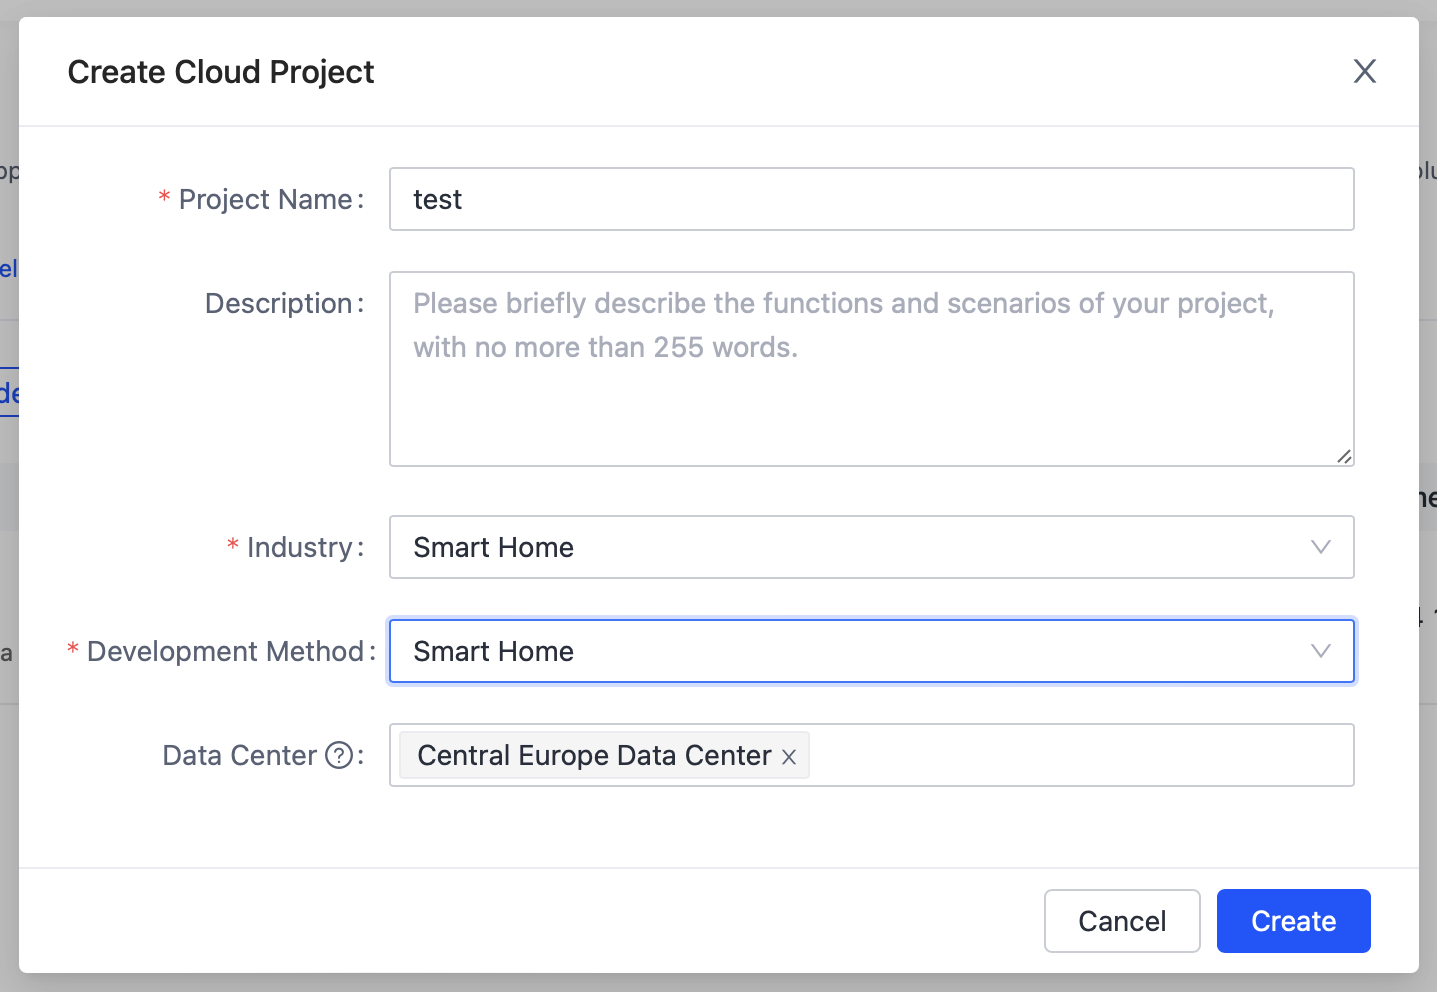The image size is (1437, 992).
Task: Click the textarea resize handle icon
Action: point(1344,457)
